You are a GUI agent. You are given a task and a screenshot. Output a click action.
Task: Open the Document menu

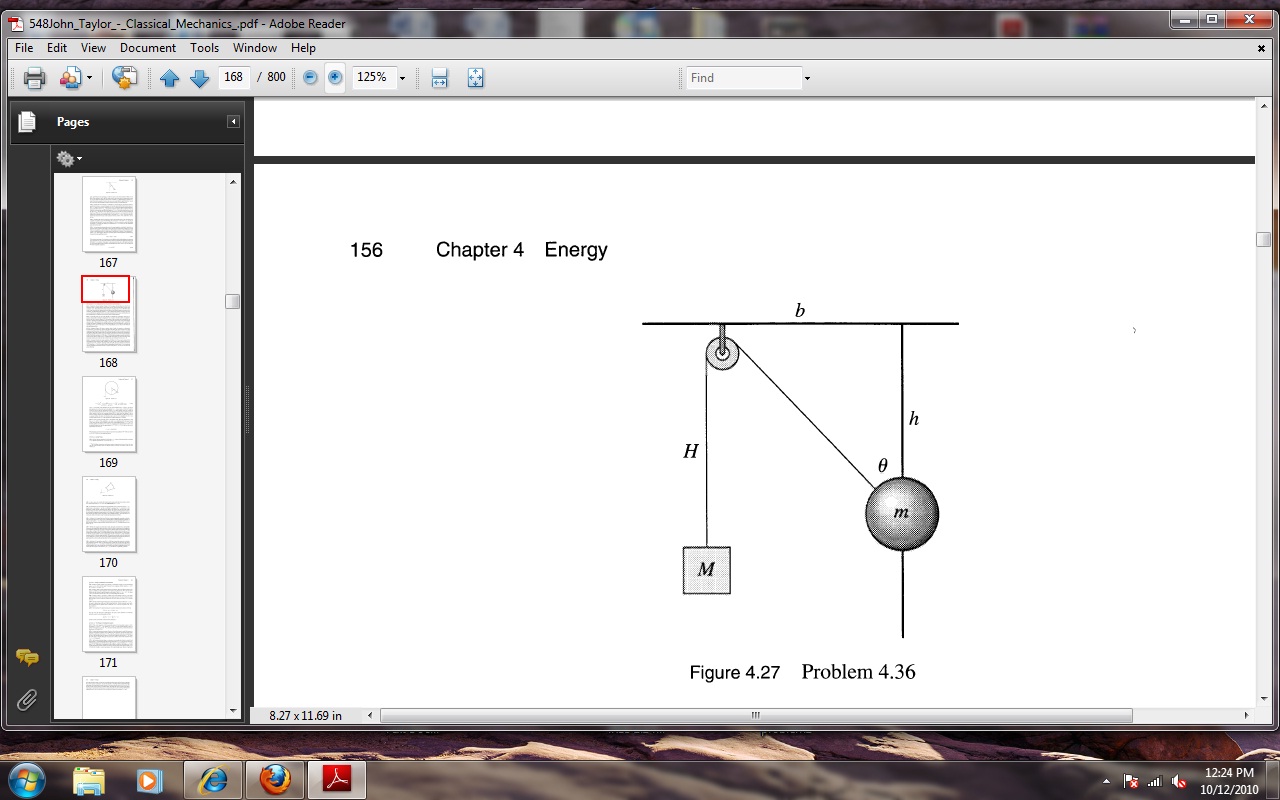147,48
